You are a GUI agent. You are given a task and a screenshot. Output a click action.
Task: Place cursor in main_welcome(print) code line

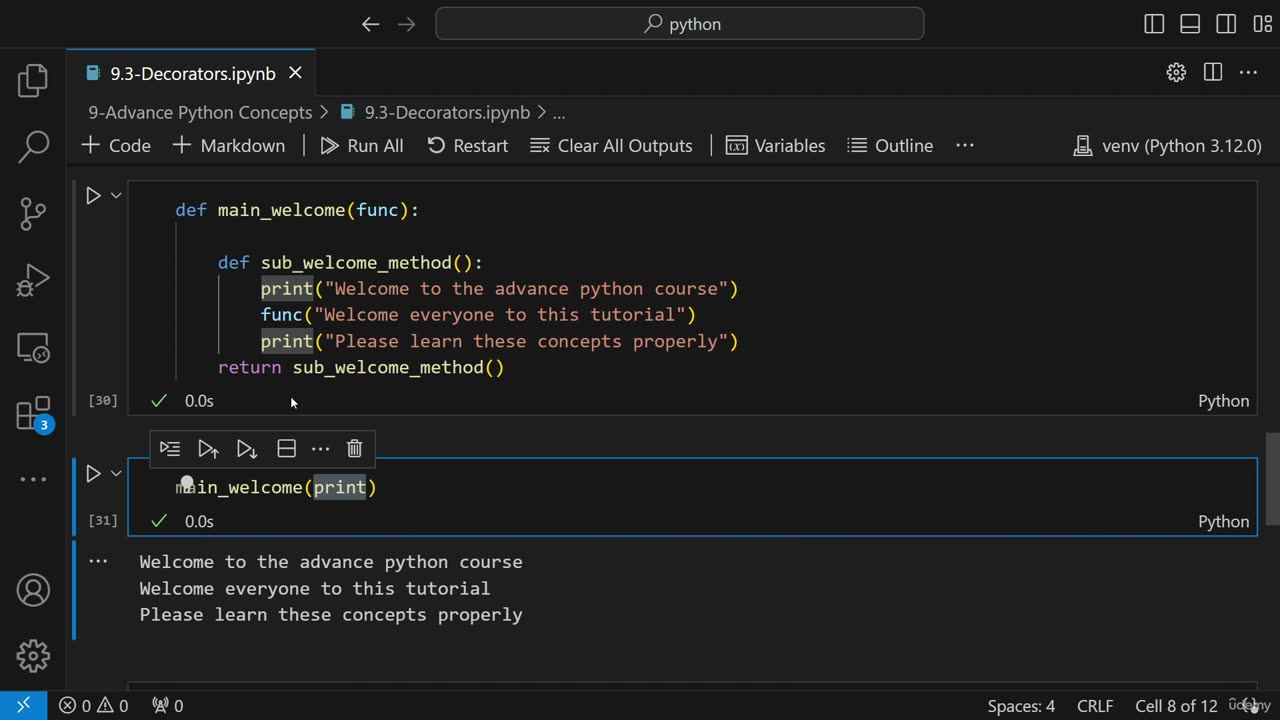[275, 487]
